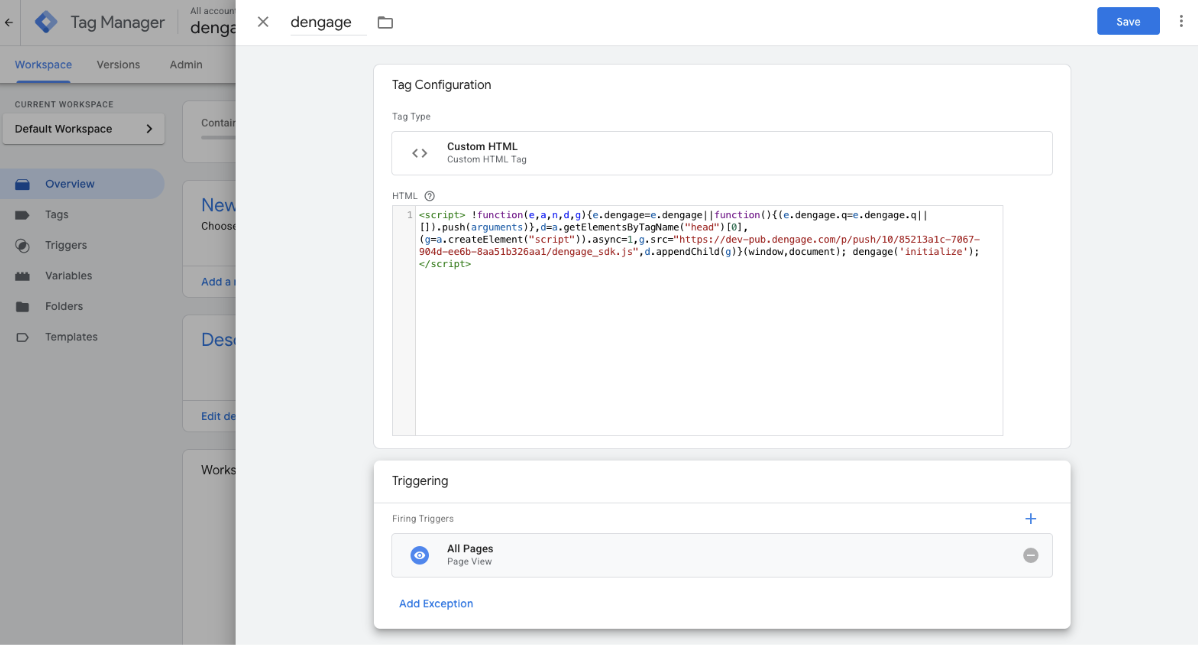Remove the All Pages trigger
The image size is (1198, 652).
(1031, 556)
